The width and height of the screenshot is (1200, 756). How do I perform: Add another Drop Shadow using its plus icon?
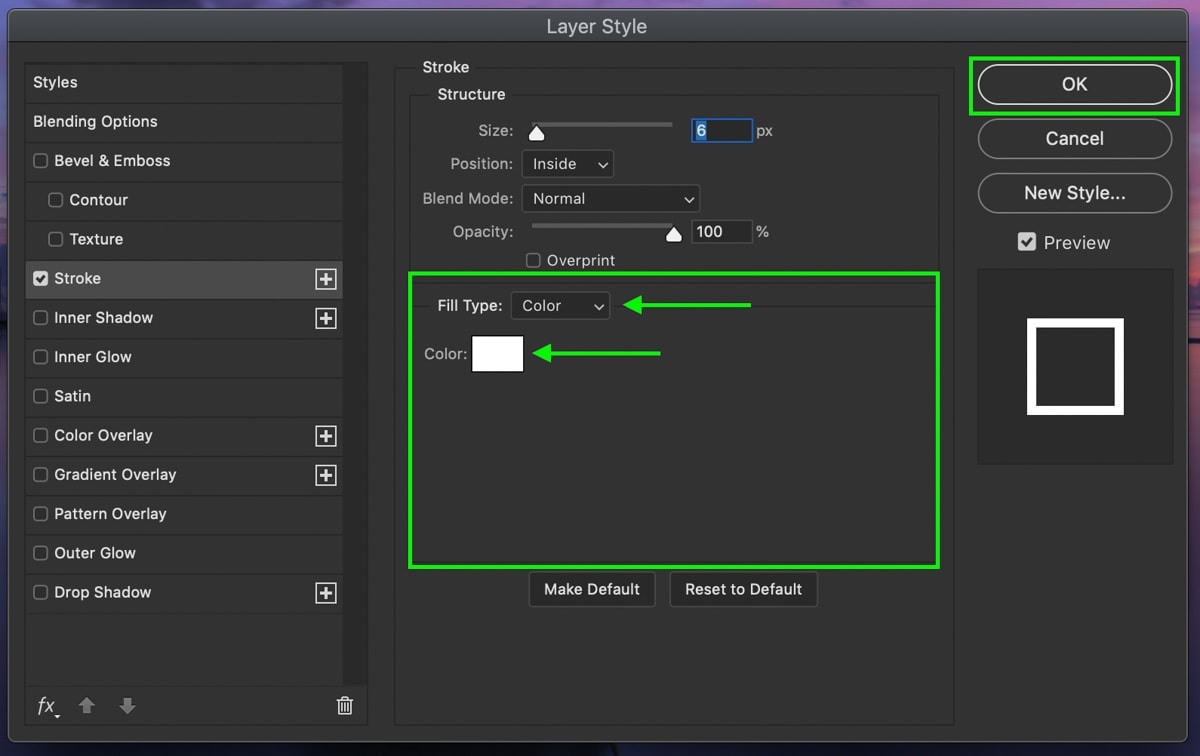click(325, 593)
